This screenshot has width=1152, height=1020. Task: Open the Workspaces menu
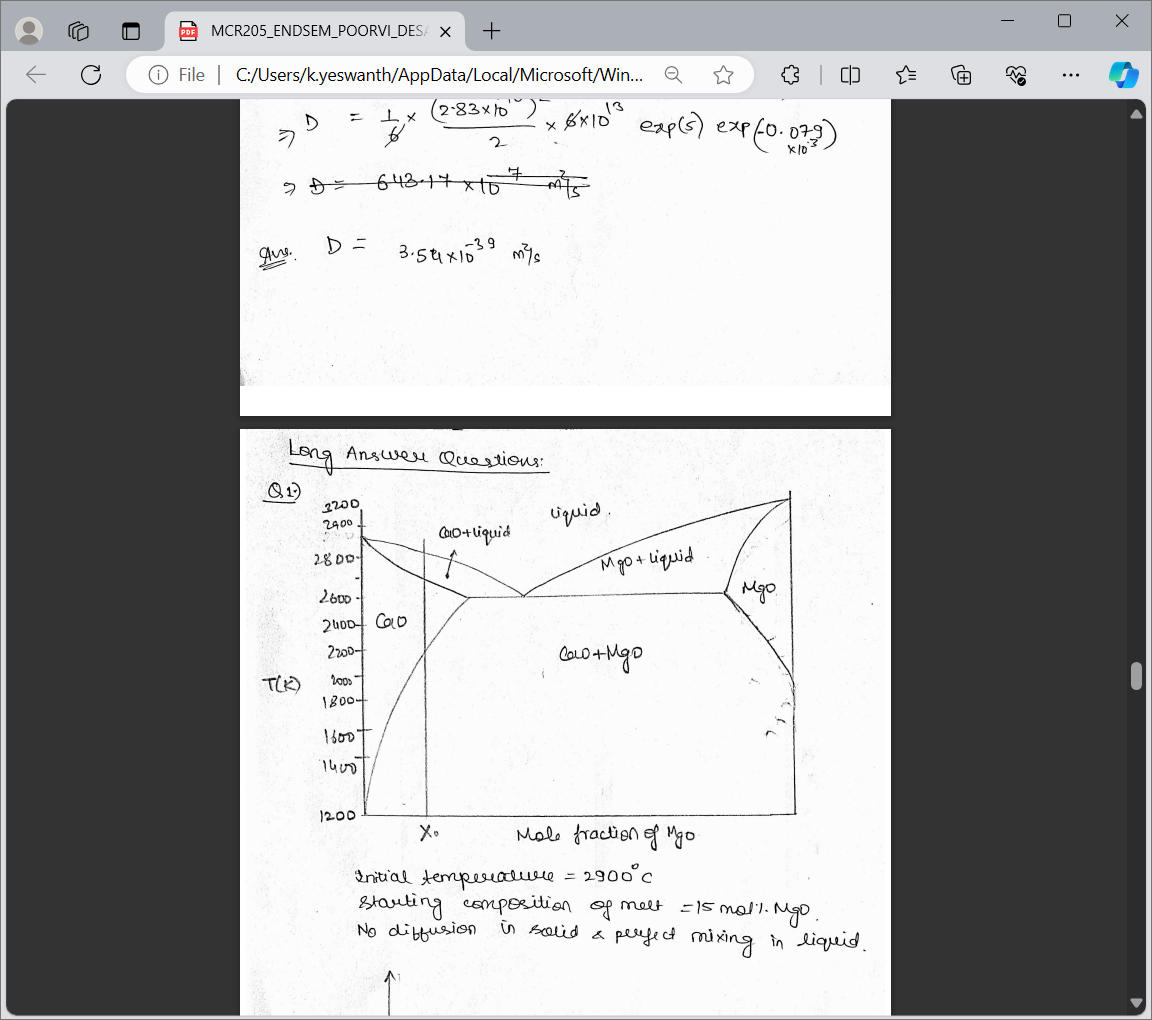tap(78, 31)
